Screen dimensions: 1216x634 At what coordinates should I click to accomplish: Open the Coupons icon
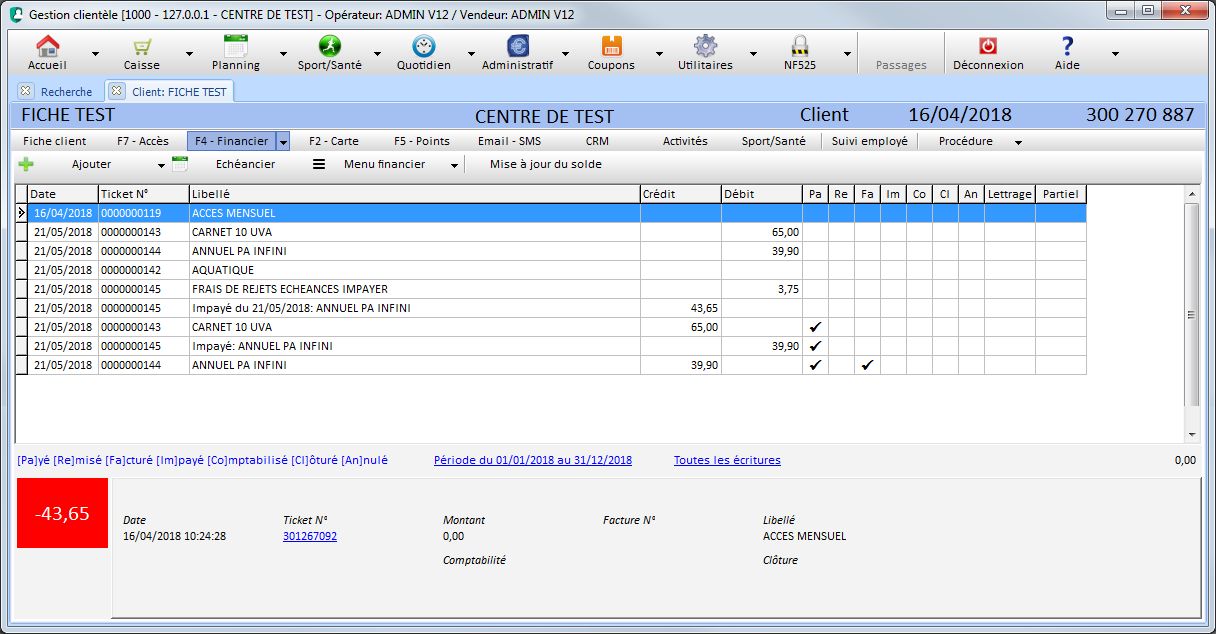[x=612, y=46]
